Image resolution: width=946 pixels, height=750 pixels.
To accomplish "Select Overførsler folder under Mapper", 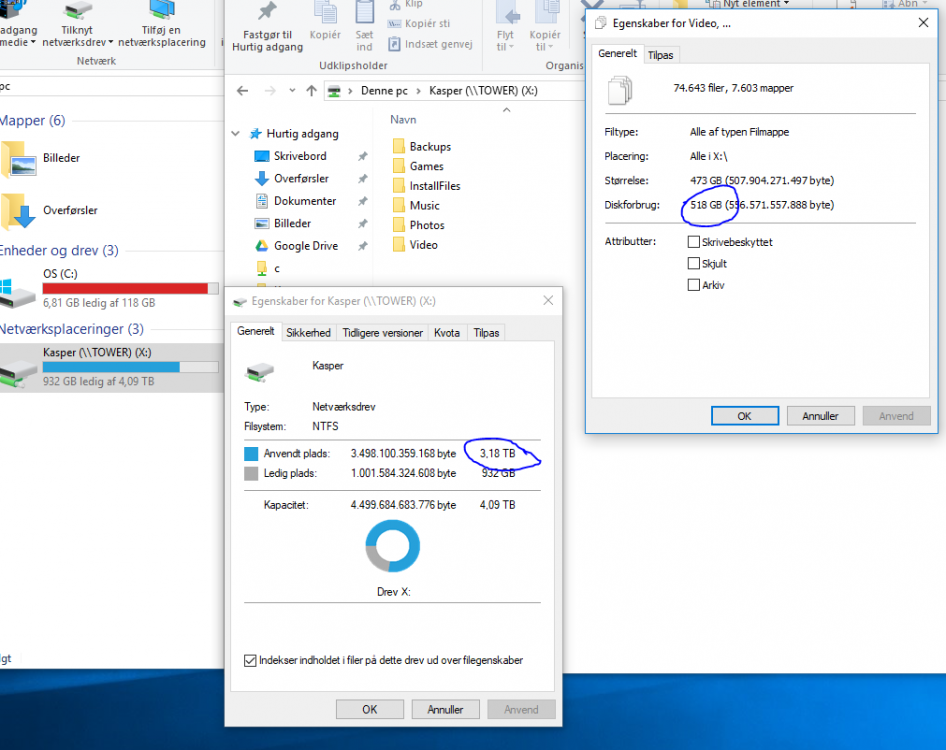I will [x=49, y=211].
